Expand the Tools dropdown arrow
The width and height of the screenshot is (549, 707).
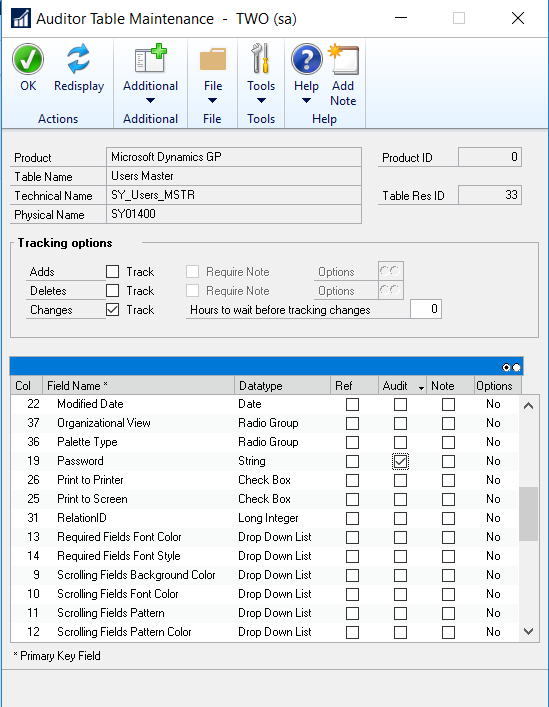click(261, 101)
